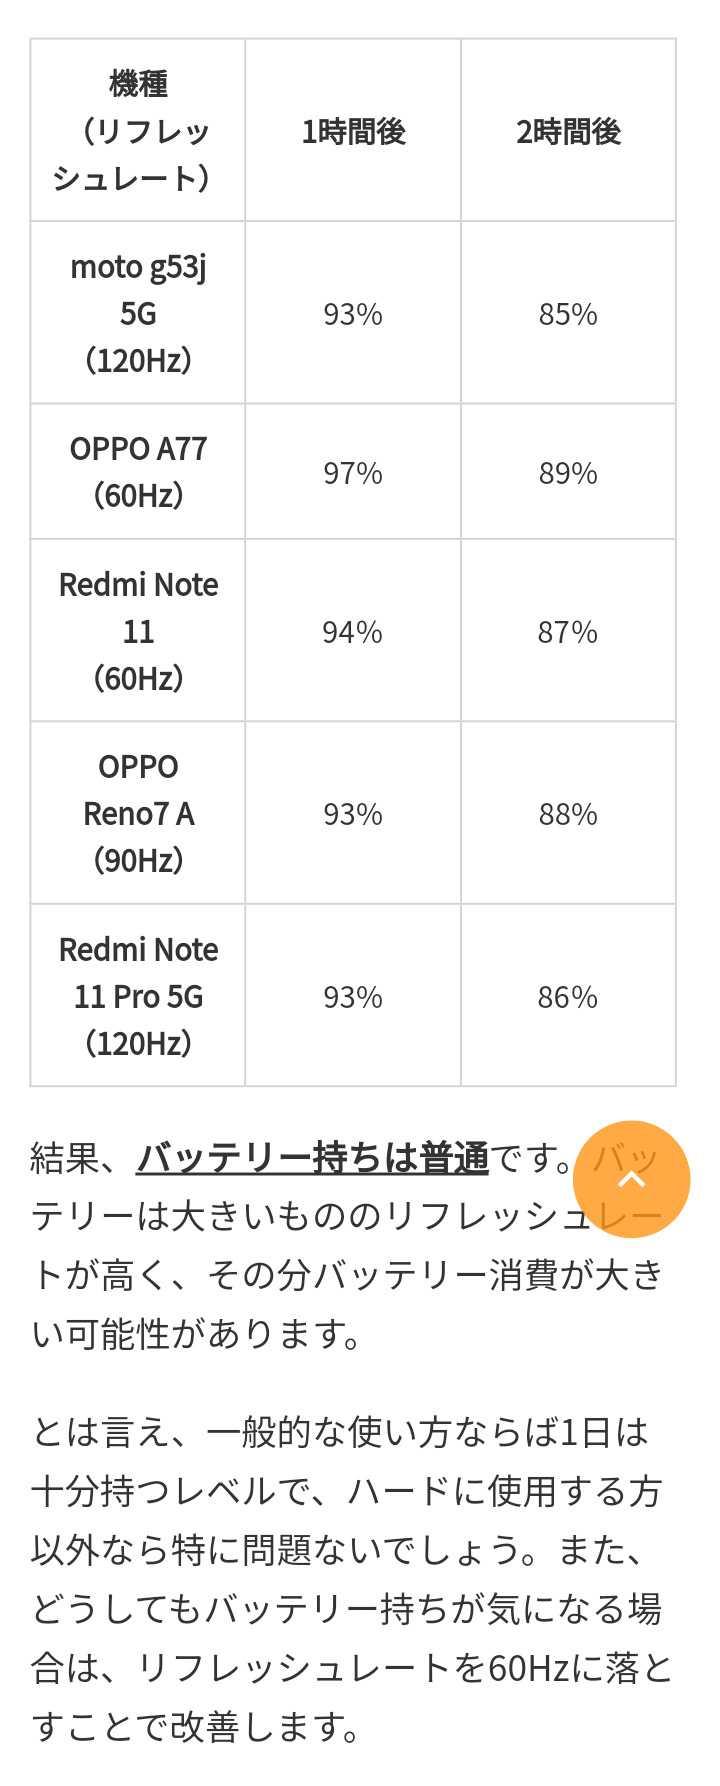The image size is (720, 1786).
Task: Tap the orange scroll-to-top arrow button
Action: (x=631, y=1179)
